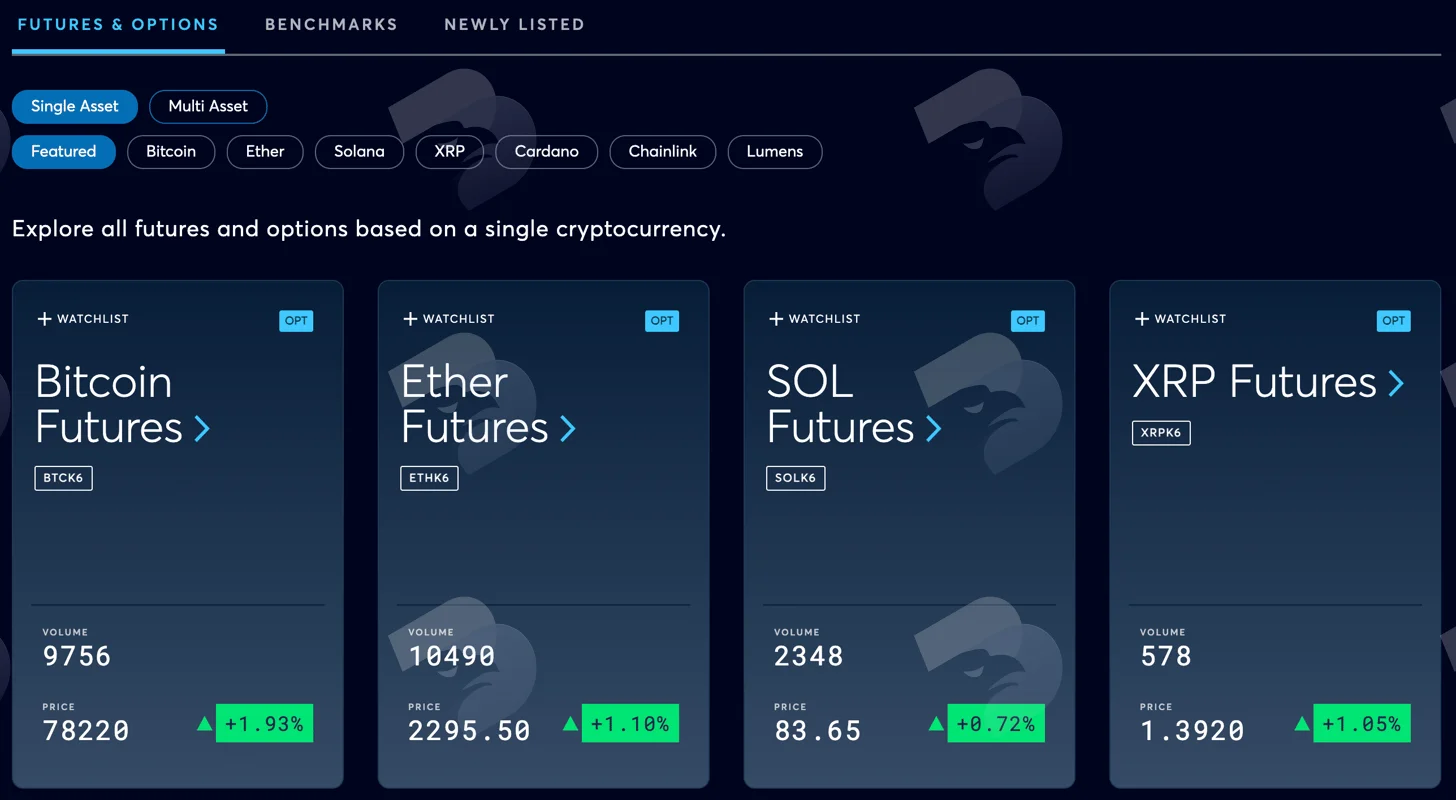The height and width of the screenshot is (800, 1456).
Task: Select the Single Asset filter
Action: 75,106
